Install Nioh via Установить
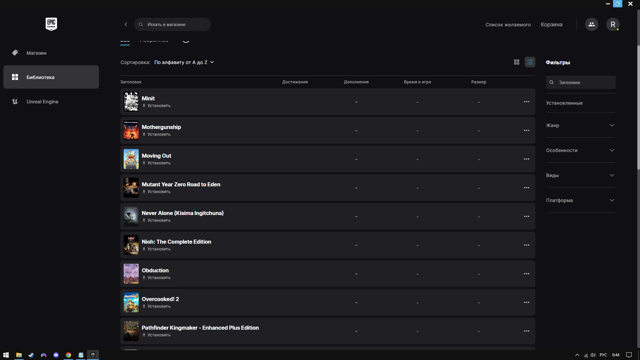This screenshot has height=360, width=640. click(156, 249)
